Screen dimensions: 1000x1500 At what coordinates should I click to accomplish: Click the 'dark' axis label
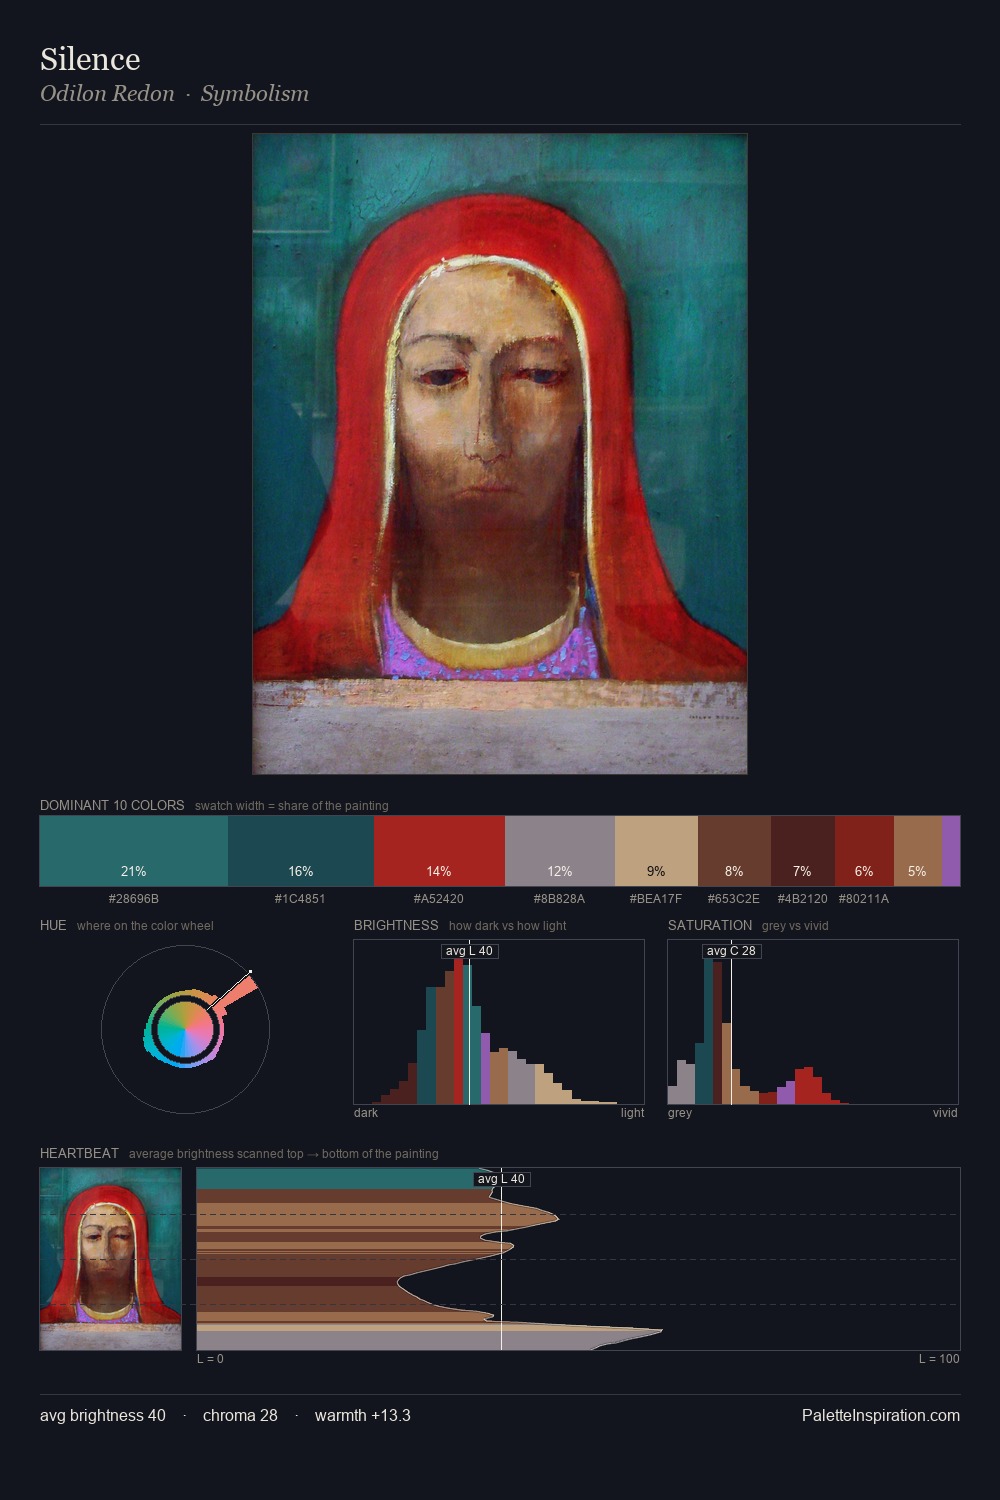pyautogui.click(x=366, y=1113)
